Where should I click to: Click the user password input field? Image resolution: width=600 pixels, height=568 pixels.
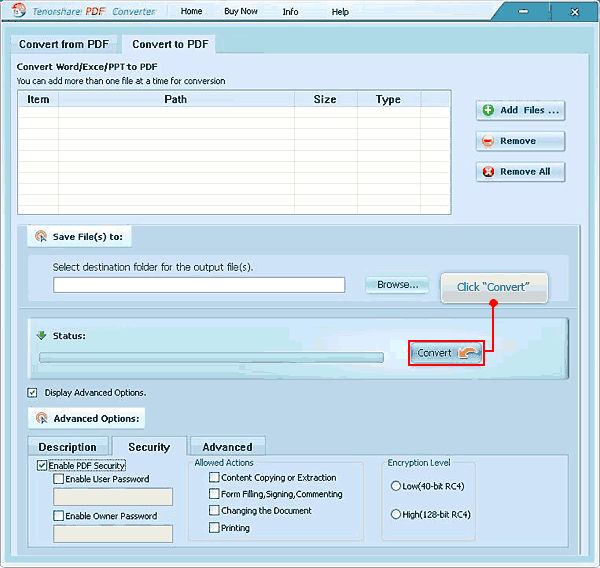113,497
